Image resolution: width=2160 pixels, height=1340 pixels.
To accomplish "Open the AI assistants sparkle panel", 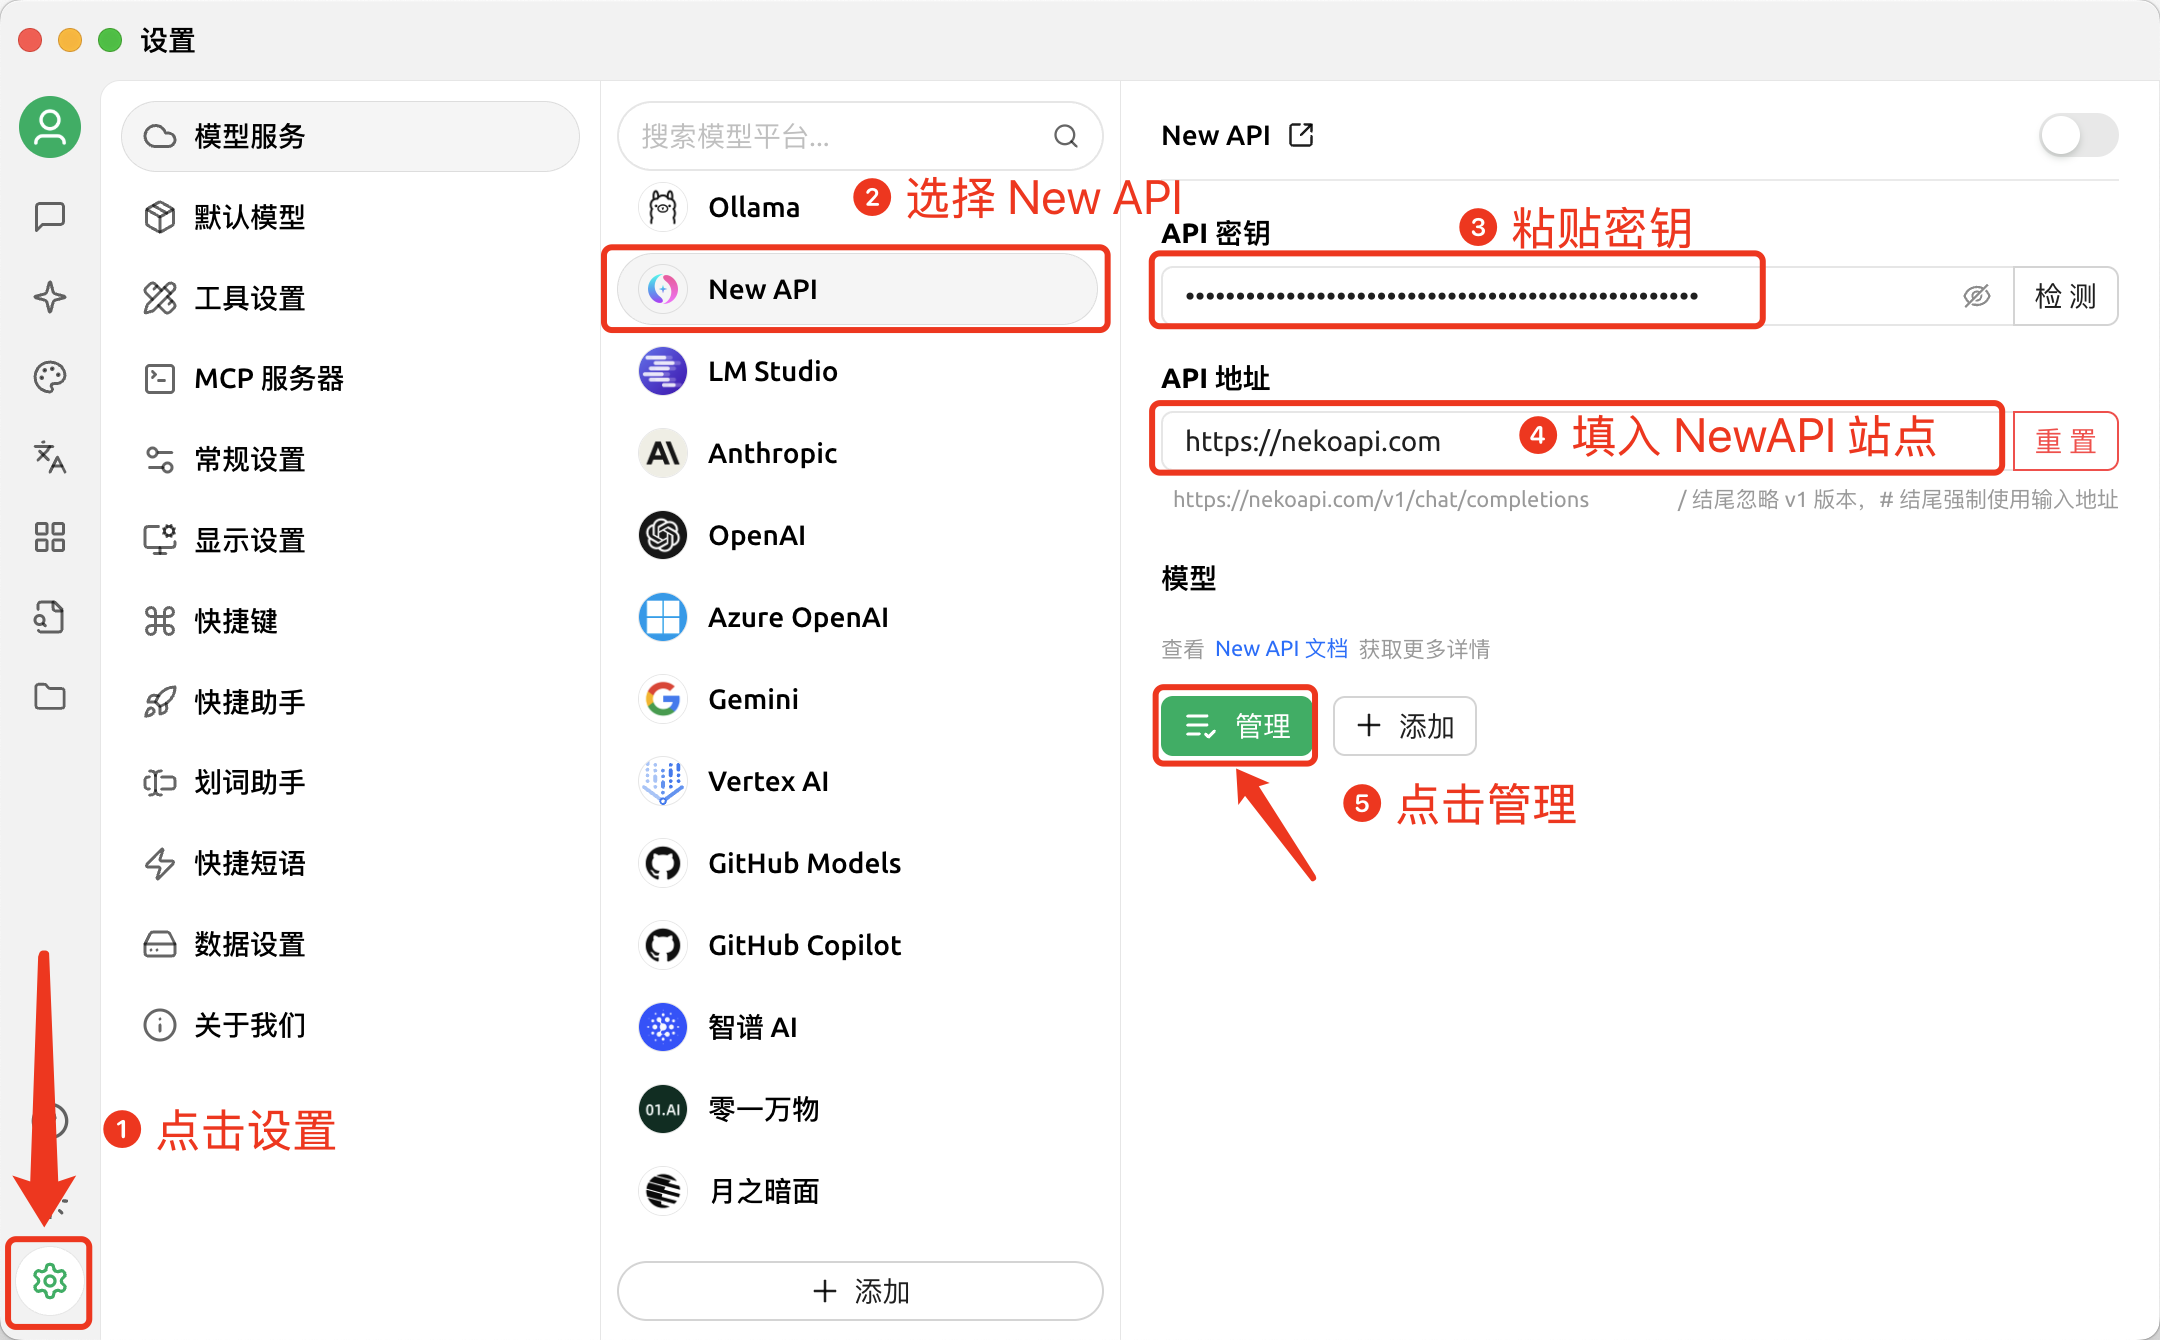I will (x=49, y=297).
